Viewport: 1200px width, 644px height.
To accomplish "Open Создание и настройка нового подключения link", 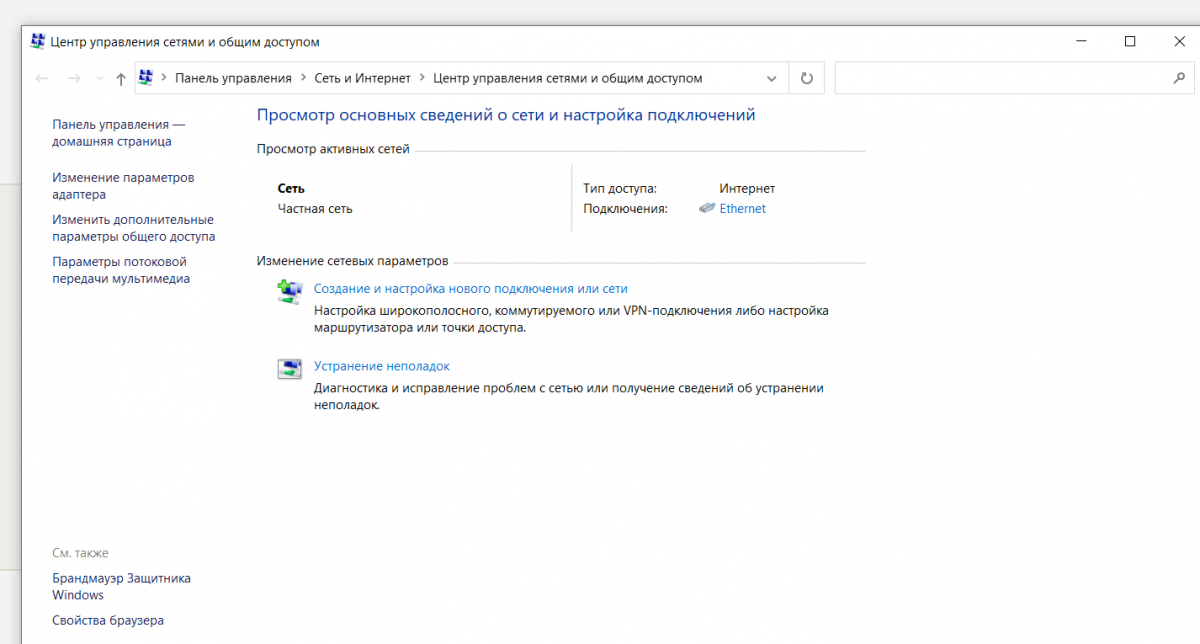I will [x=471, y=288].
